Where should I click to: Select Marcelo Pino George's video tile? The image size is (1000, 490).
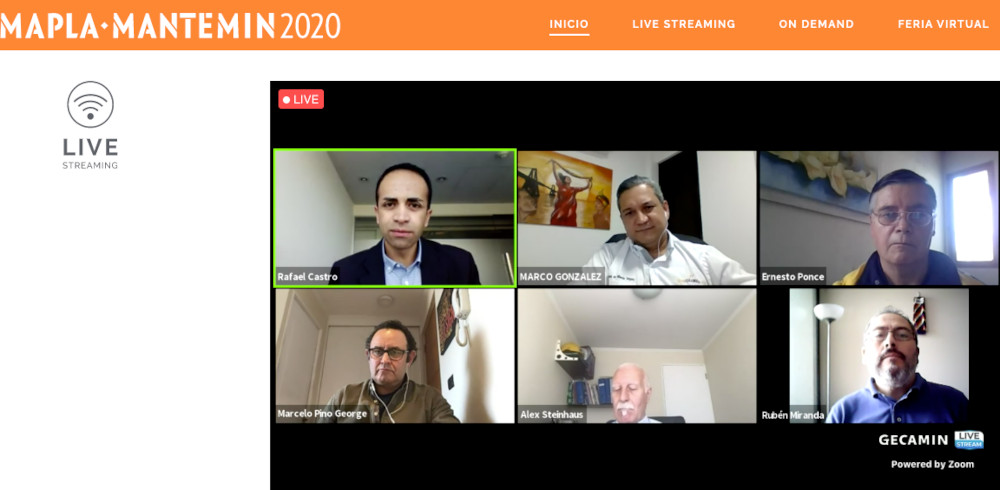[x=395, y=355]
